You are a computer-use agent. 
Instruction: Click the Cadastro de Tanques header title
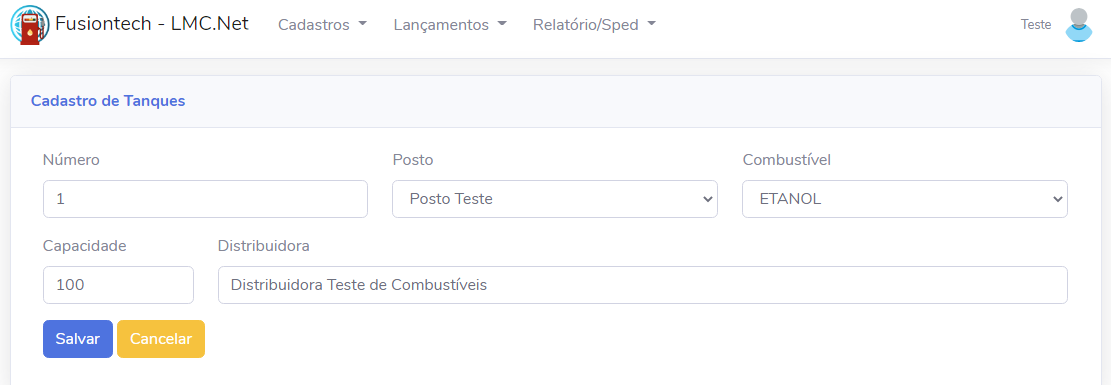point(108,101)
